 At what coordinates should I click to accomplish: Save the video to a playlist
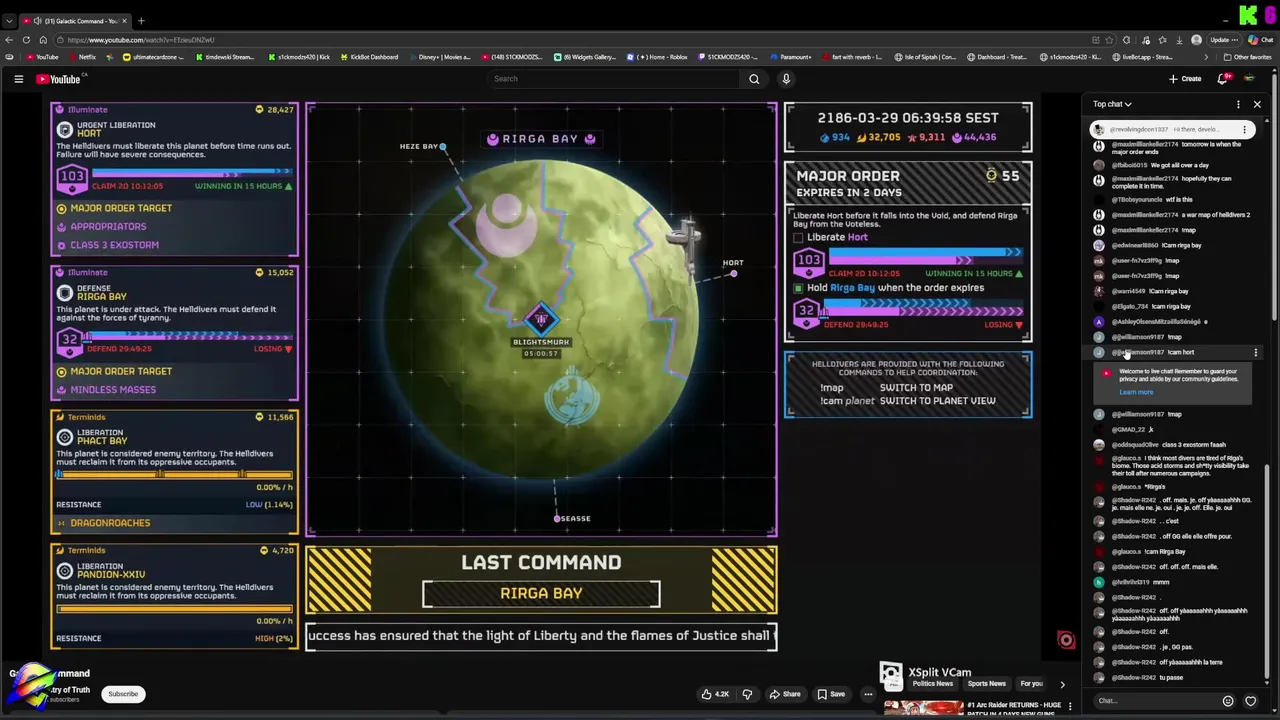tap(830, 694)
